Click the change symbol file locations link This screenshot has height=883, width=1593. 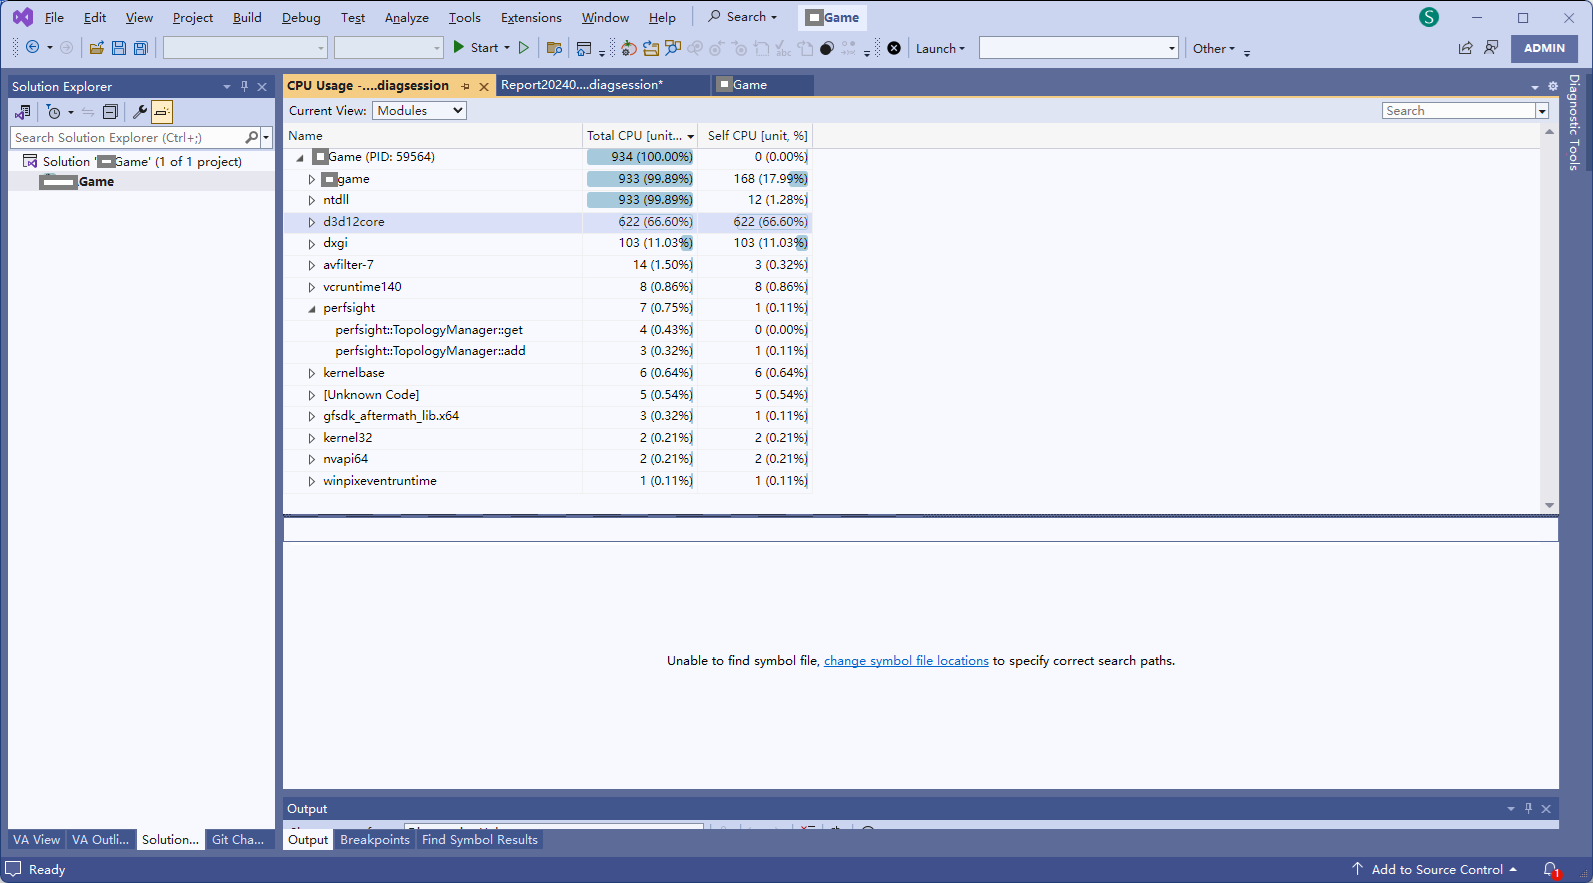point(906,661)
